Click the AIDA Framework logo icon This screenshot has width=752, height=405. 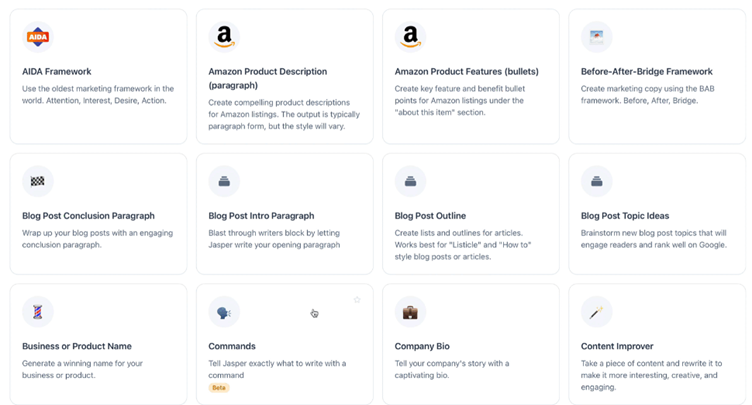pyautogui.click(x=38, y=37)
